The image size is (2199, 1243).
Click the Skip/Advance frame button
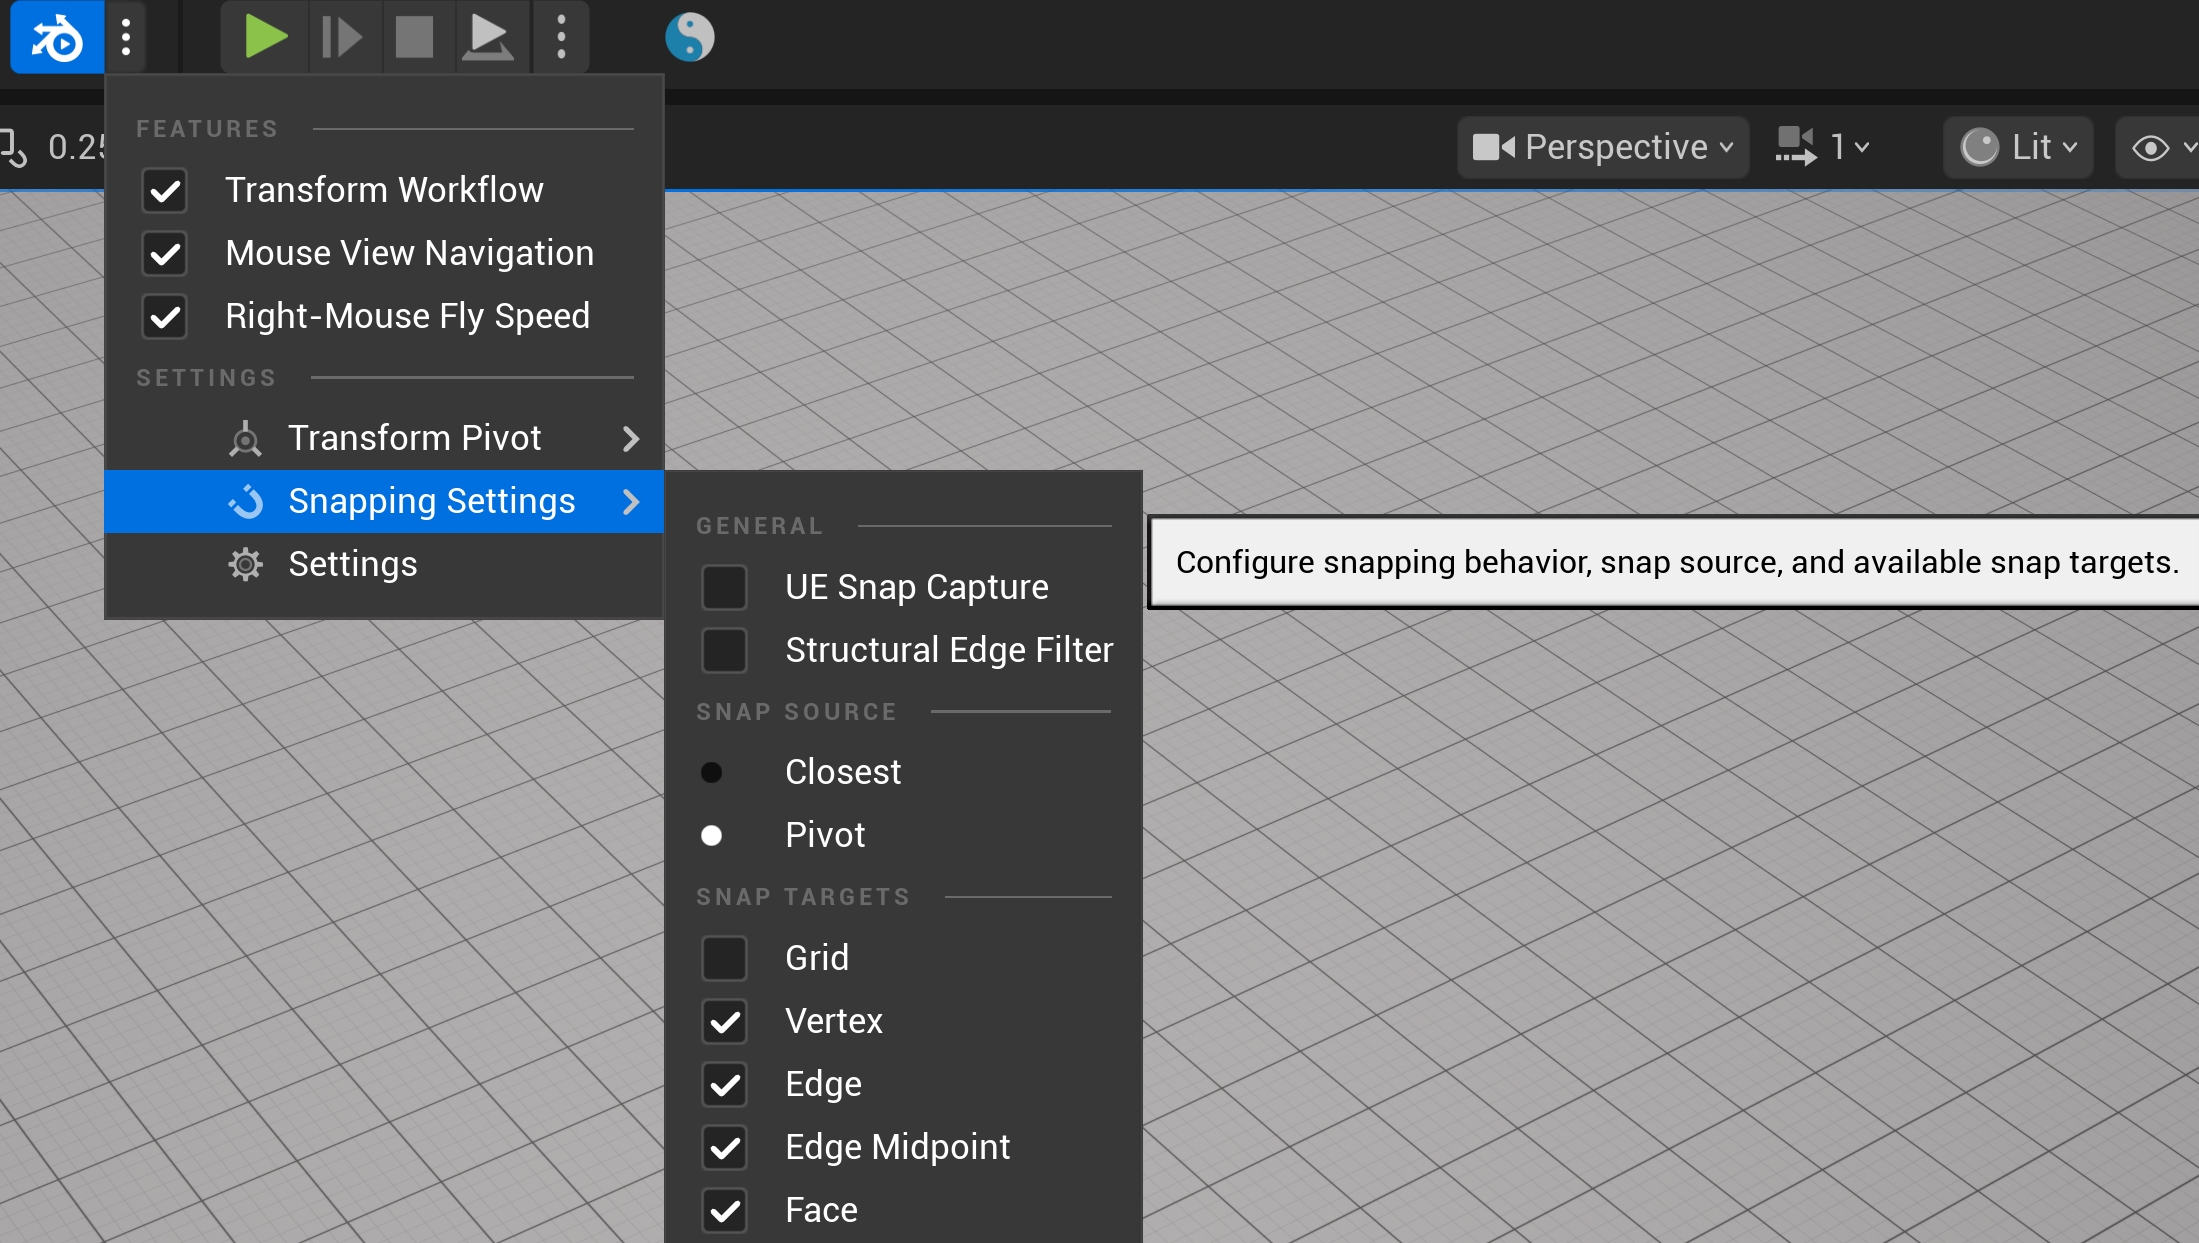342,38
